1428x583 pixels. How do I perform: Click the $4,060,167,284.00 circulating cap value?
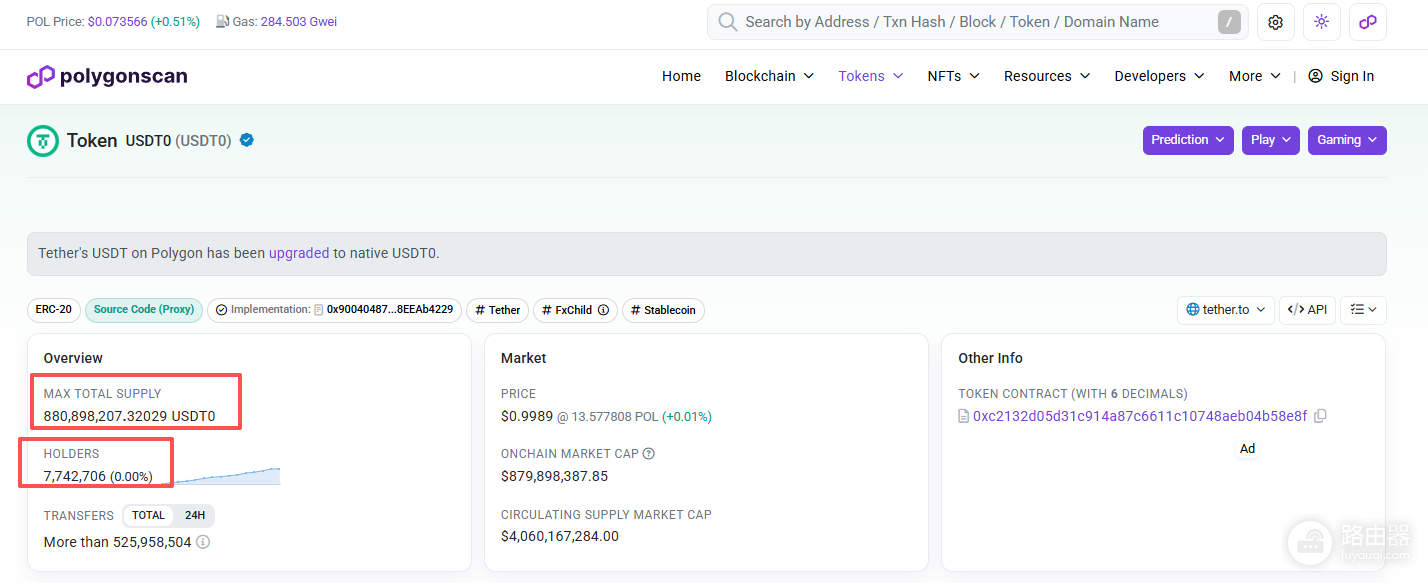coord(560,536)
